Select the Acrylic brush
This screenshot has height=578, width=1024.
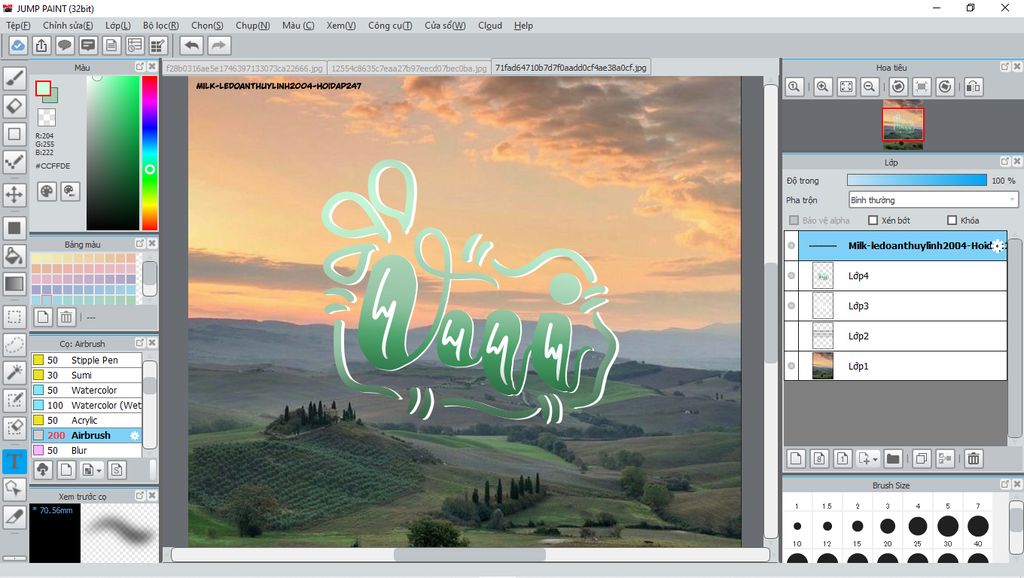86,420
